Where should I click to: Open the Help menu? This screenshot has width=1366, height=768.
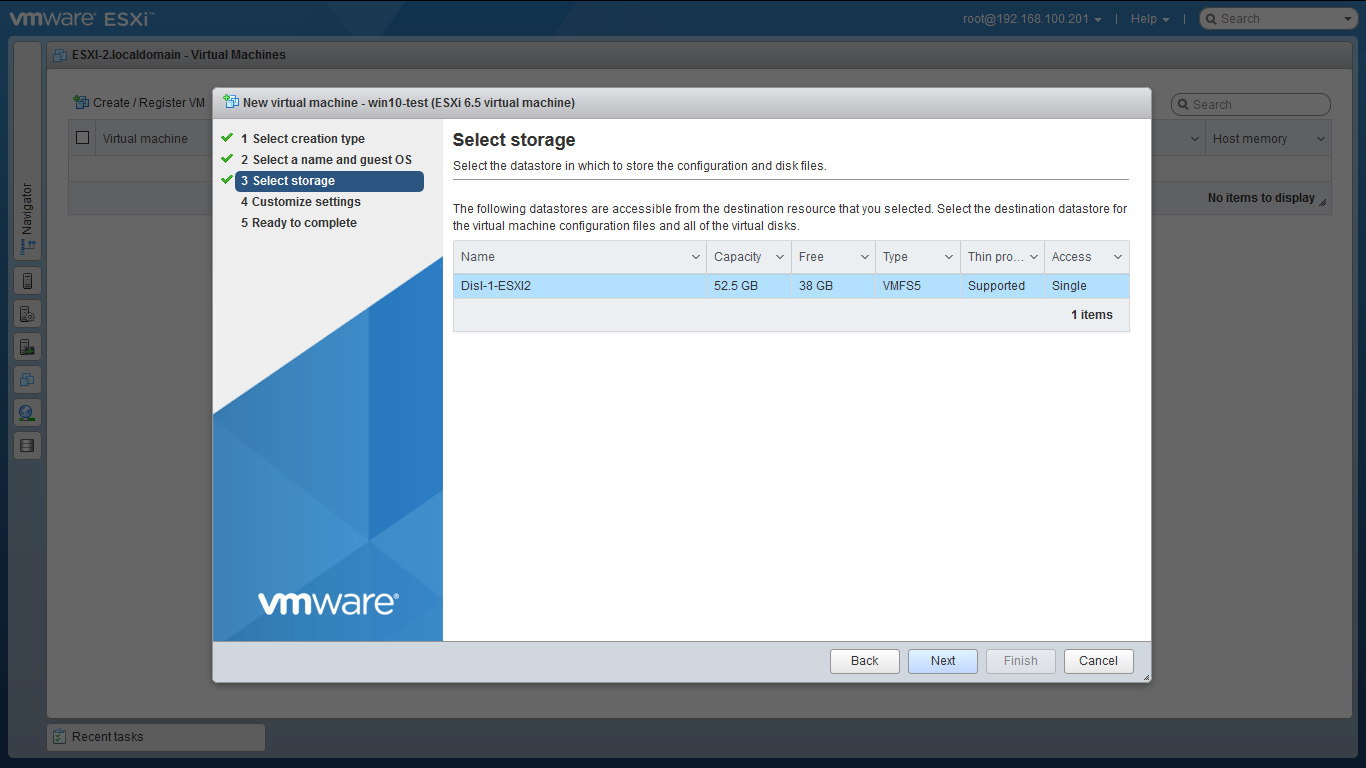[x=1149, y=19]
